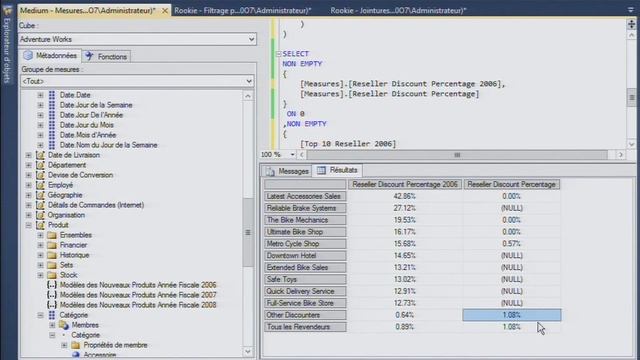640x360 pixels.
Task: Select the Accessoire member item
Action: (x=100, y=355)
